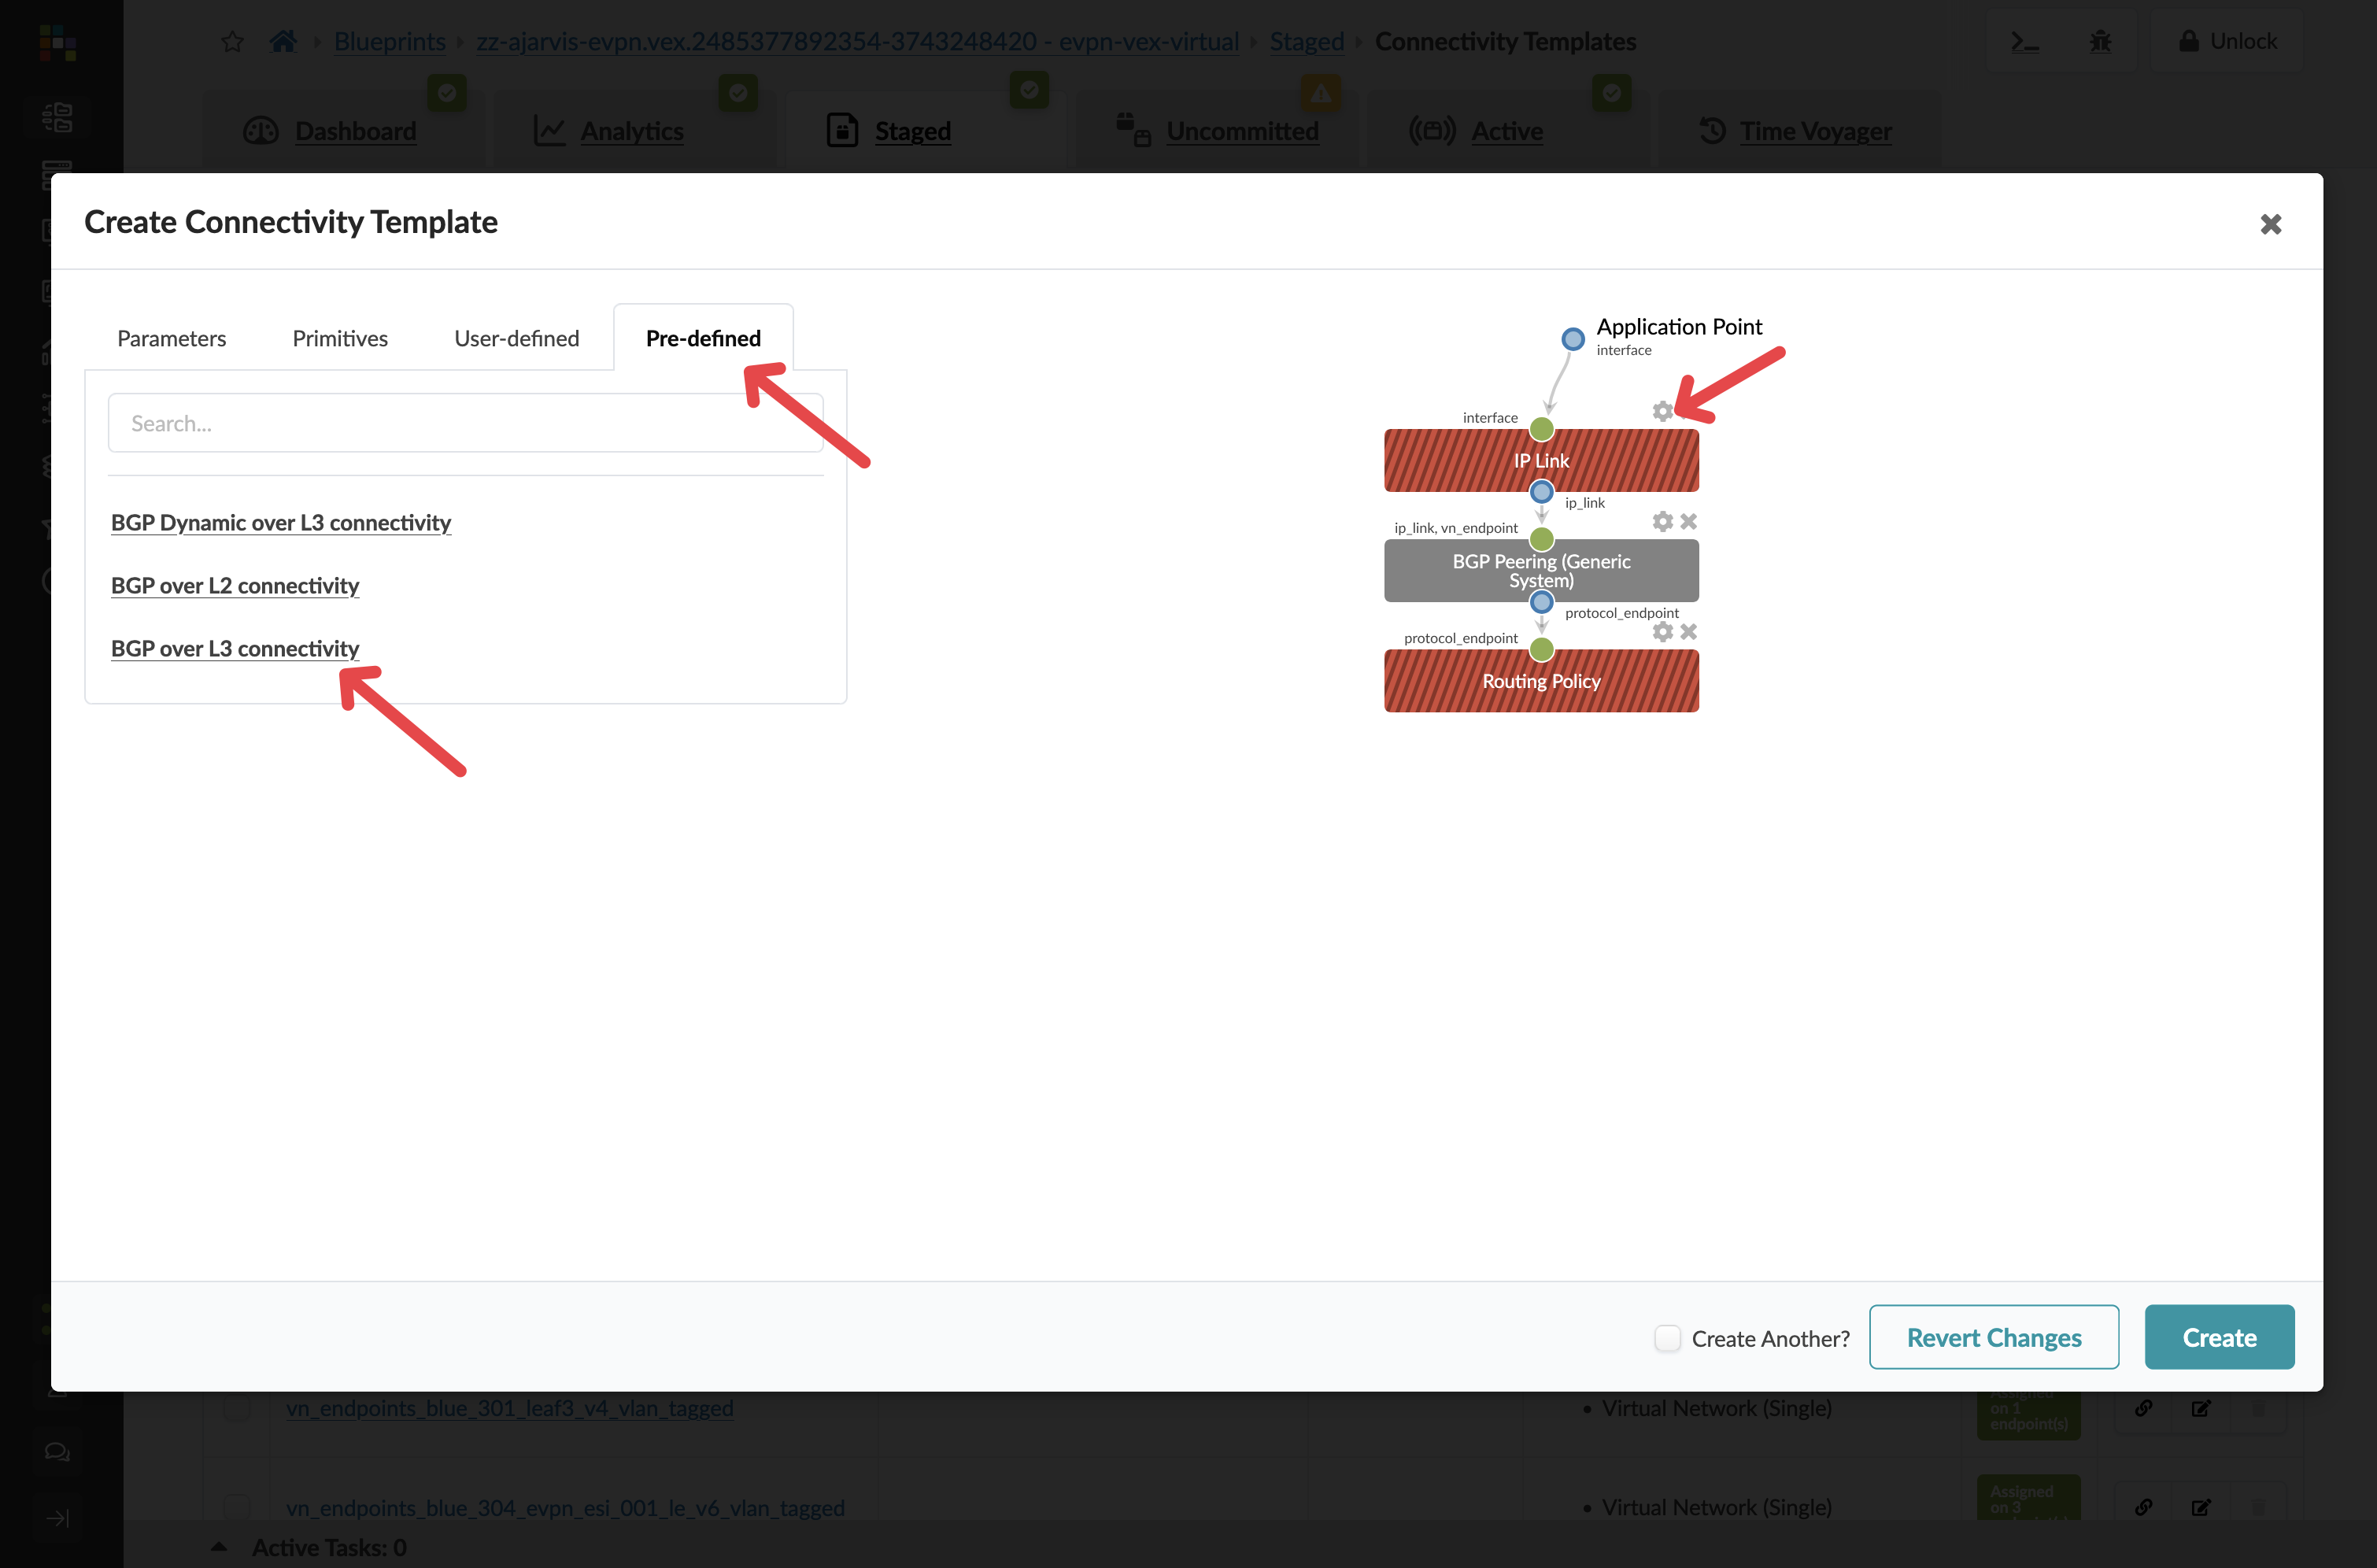Star the blueprint using the favorite icon
The width and height of the screenshot is (2377, 1568).
[x=232, y=41]
